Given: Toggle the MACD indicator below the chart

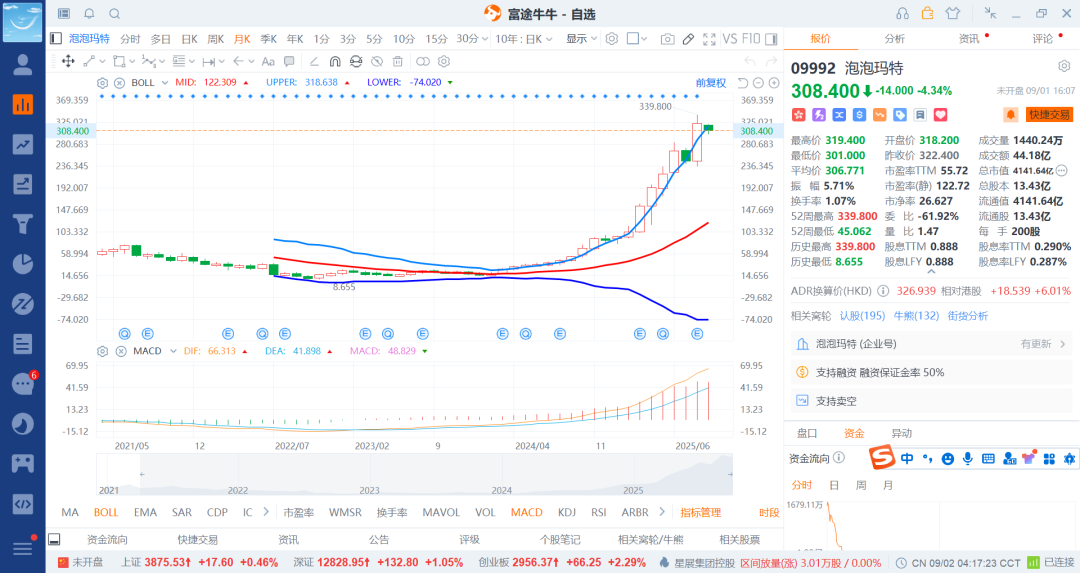Looking at the screenshot, I should click(526, 512).
